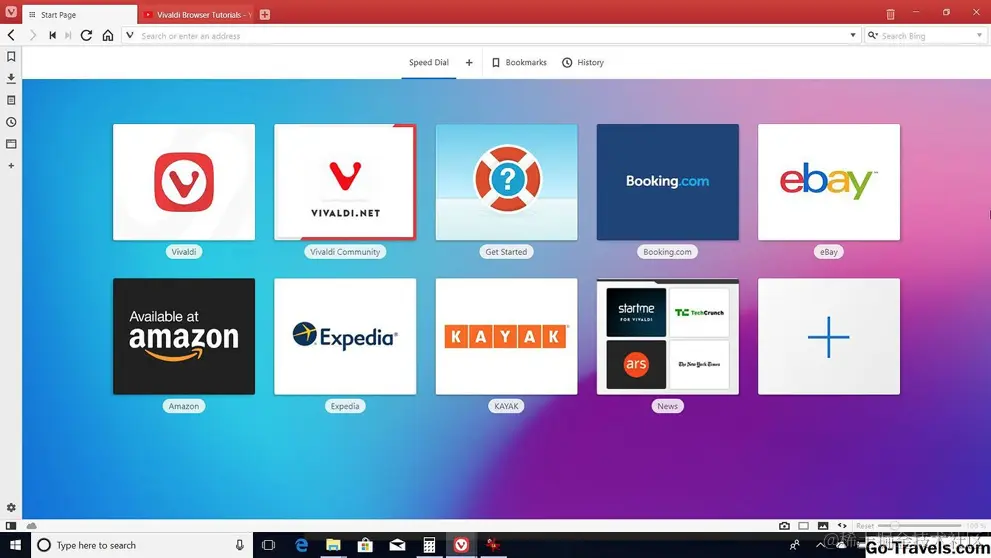Open the Notes panel in sidebar
Image resolution: width=991 pixels, height=558 pixels.
pos(11,100)
